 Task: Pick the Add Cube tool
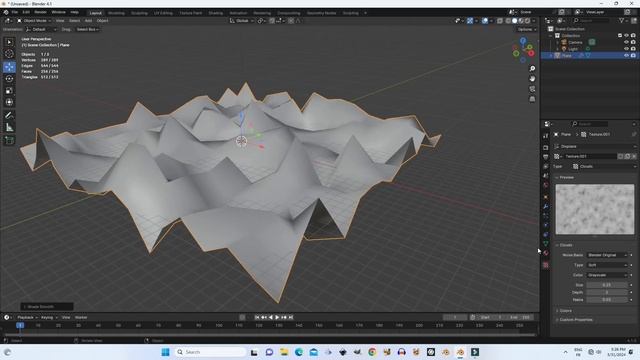[9, 140]
